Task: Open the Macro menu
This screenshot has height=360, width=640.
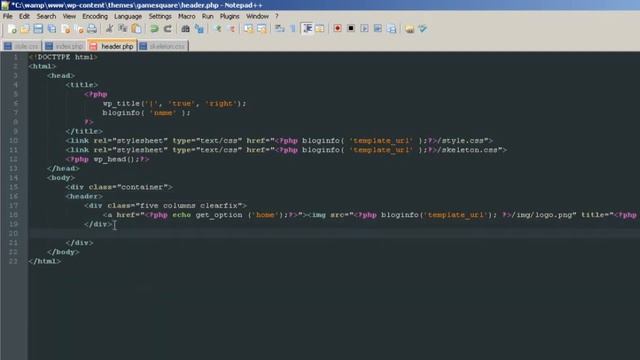Action: [x=187, y=16]
